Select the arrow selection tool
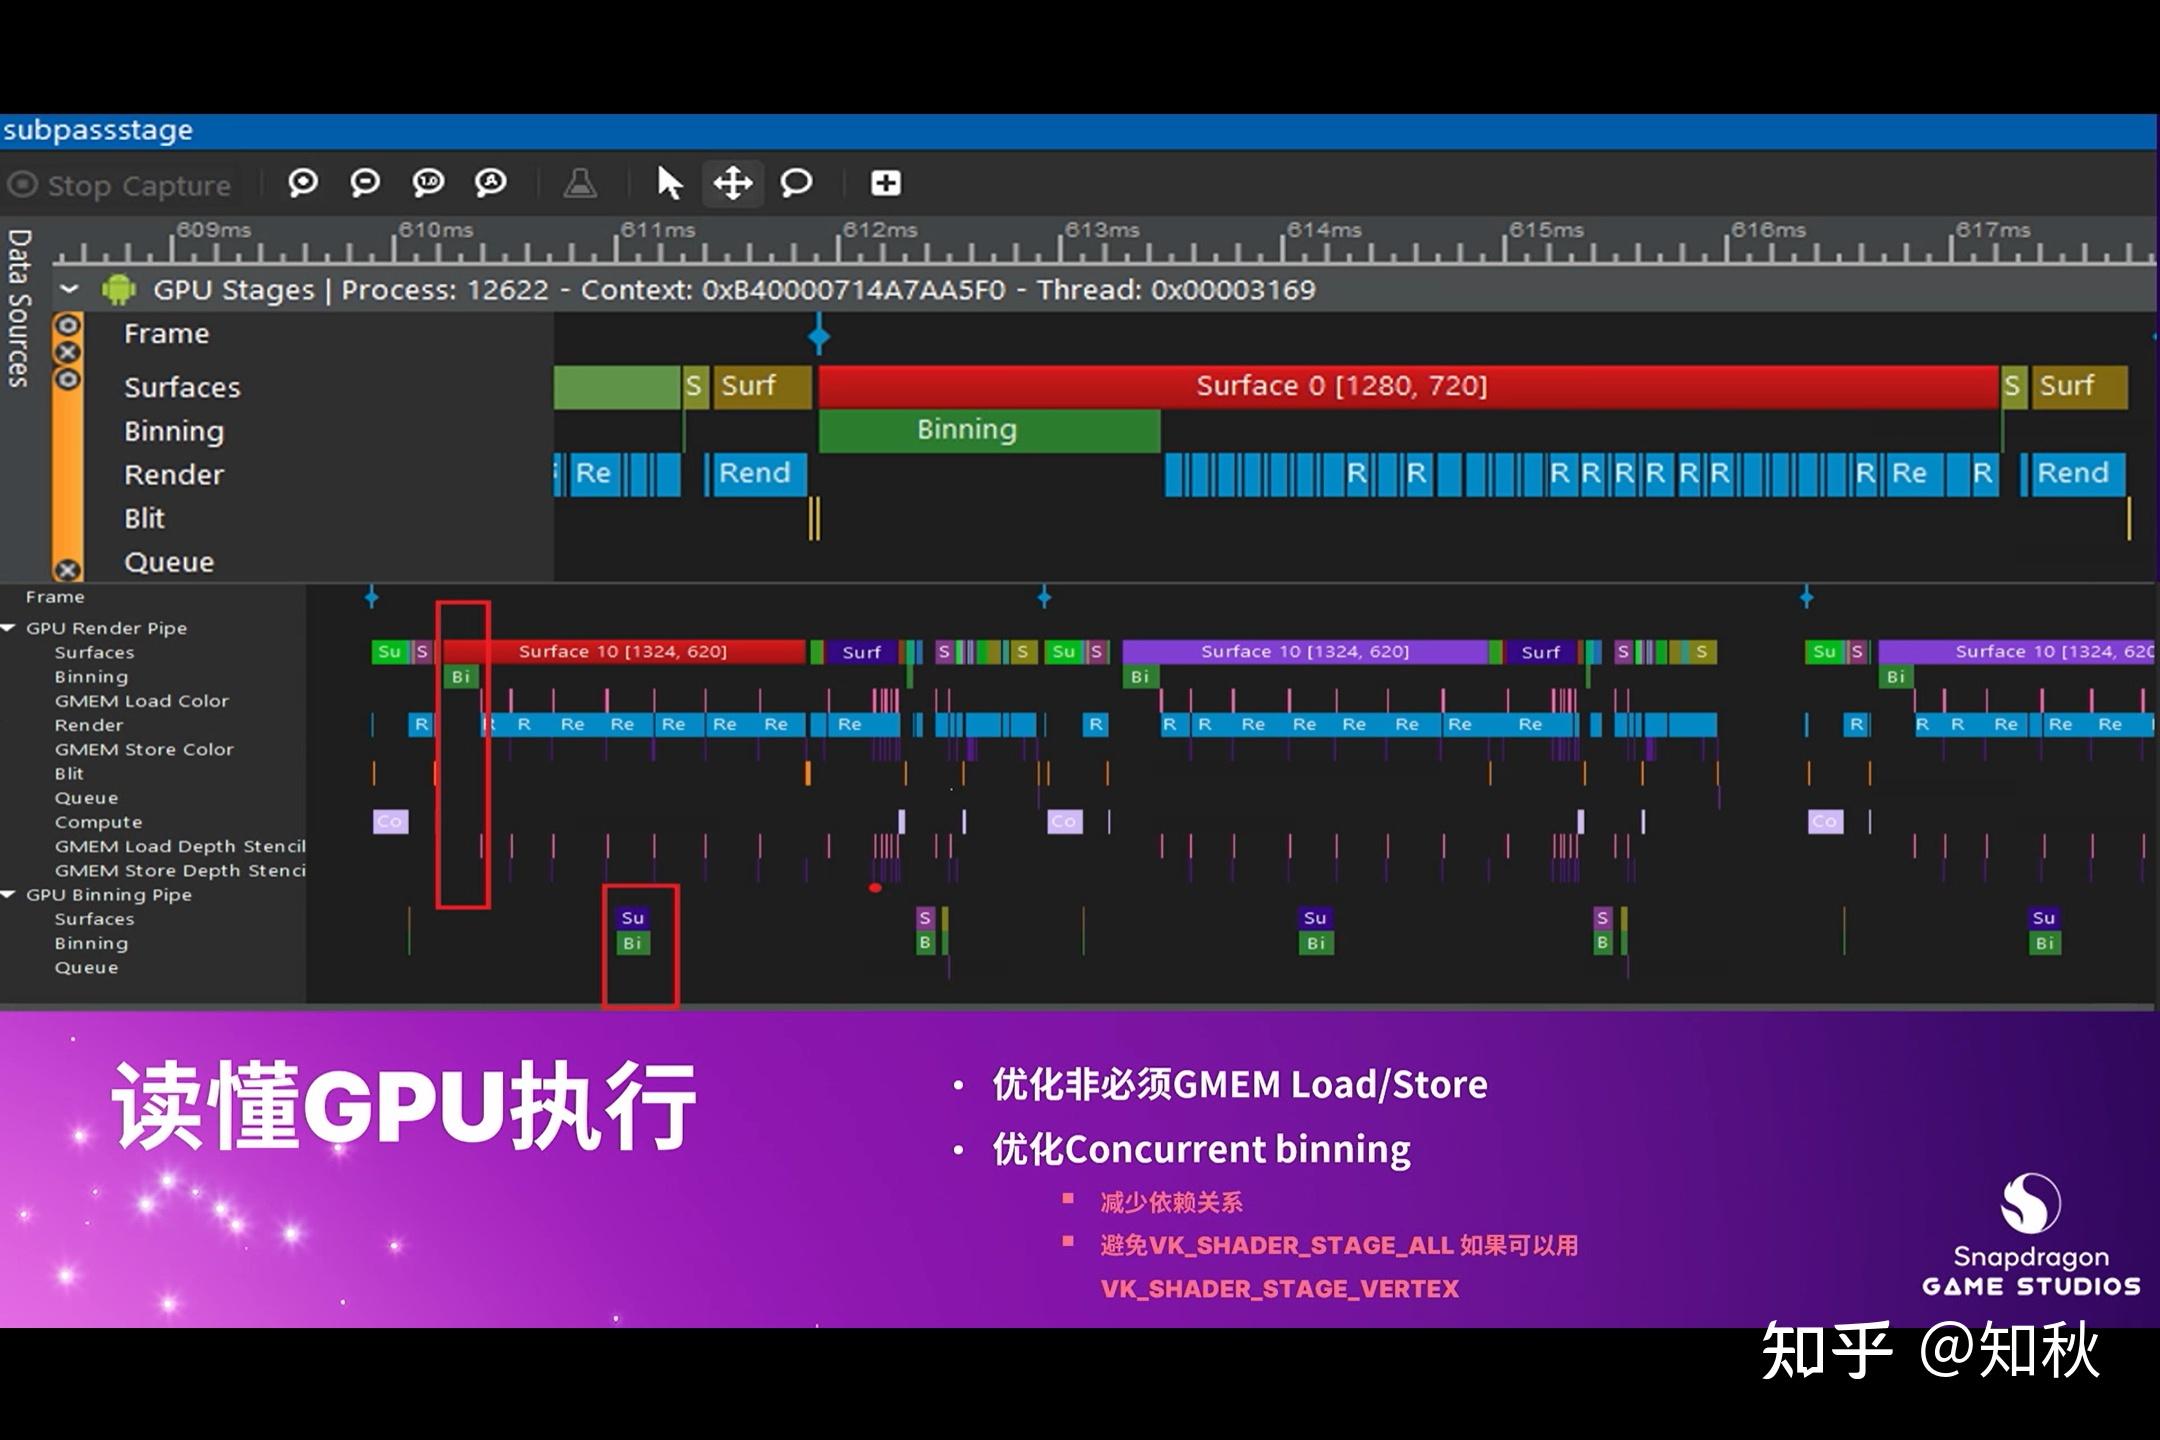 point(671,184)
